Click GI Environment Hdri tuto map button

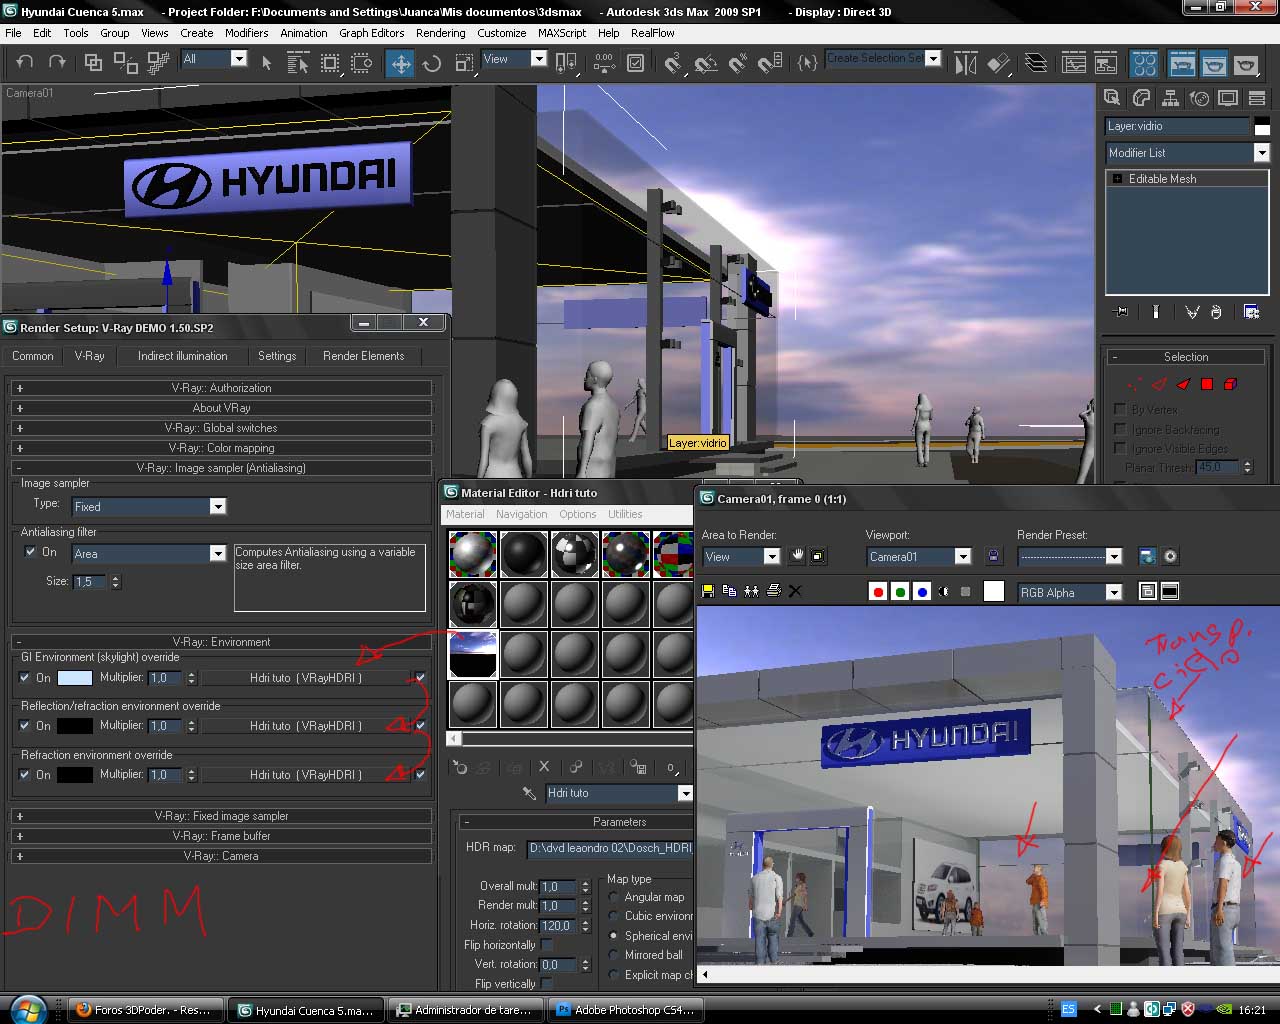(x=306, y=678)
